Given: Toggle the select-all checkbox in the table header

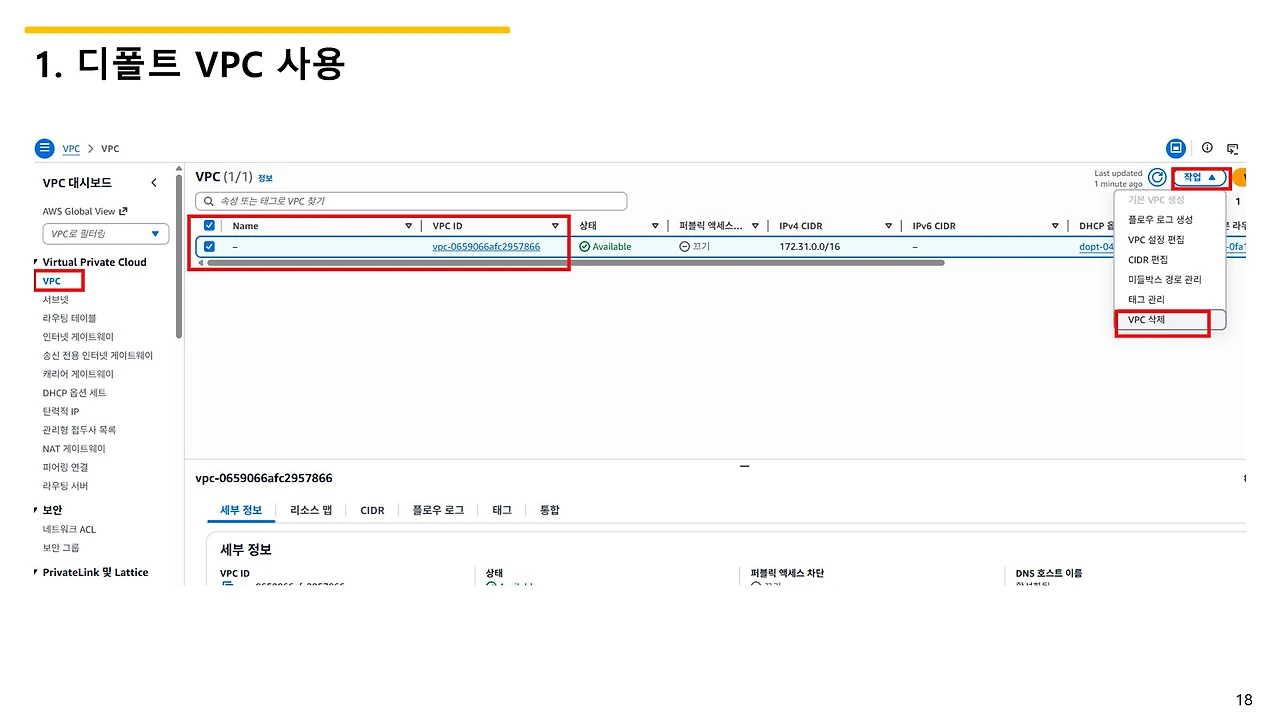Looking at the screenshot, I should point(209,225).
